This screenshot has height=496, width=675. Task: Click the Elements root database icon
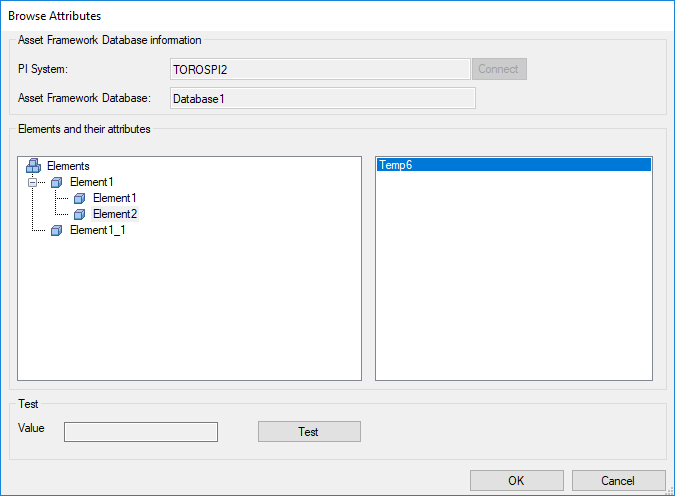(x=34, y=166)
